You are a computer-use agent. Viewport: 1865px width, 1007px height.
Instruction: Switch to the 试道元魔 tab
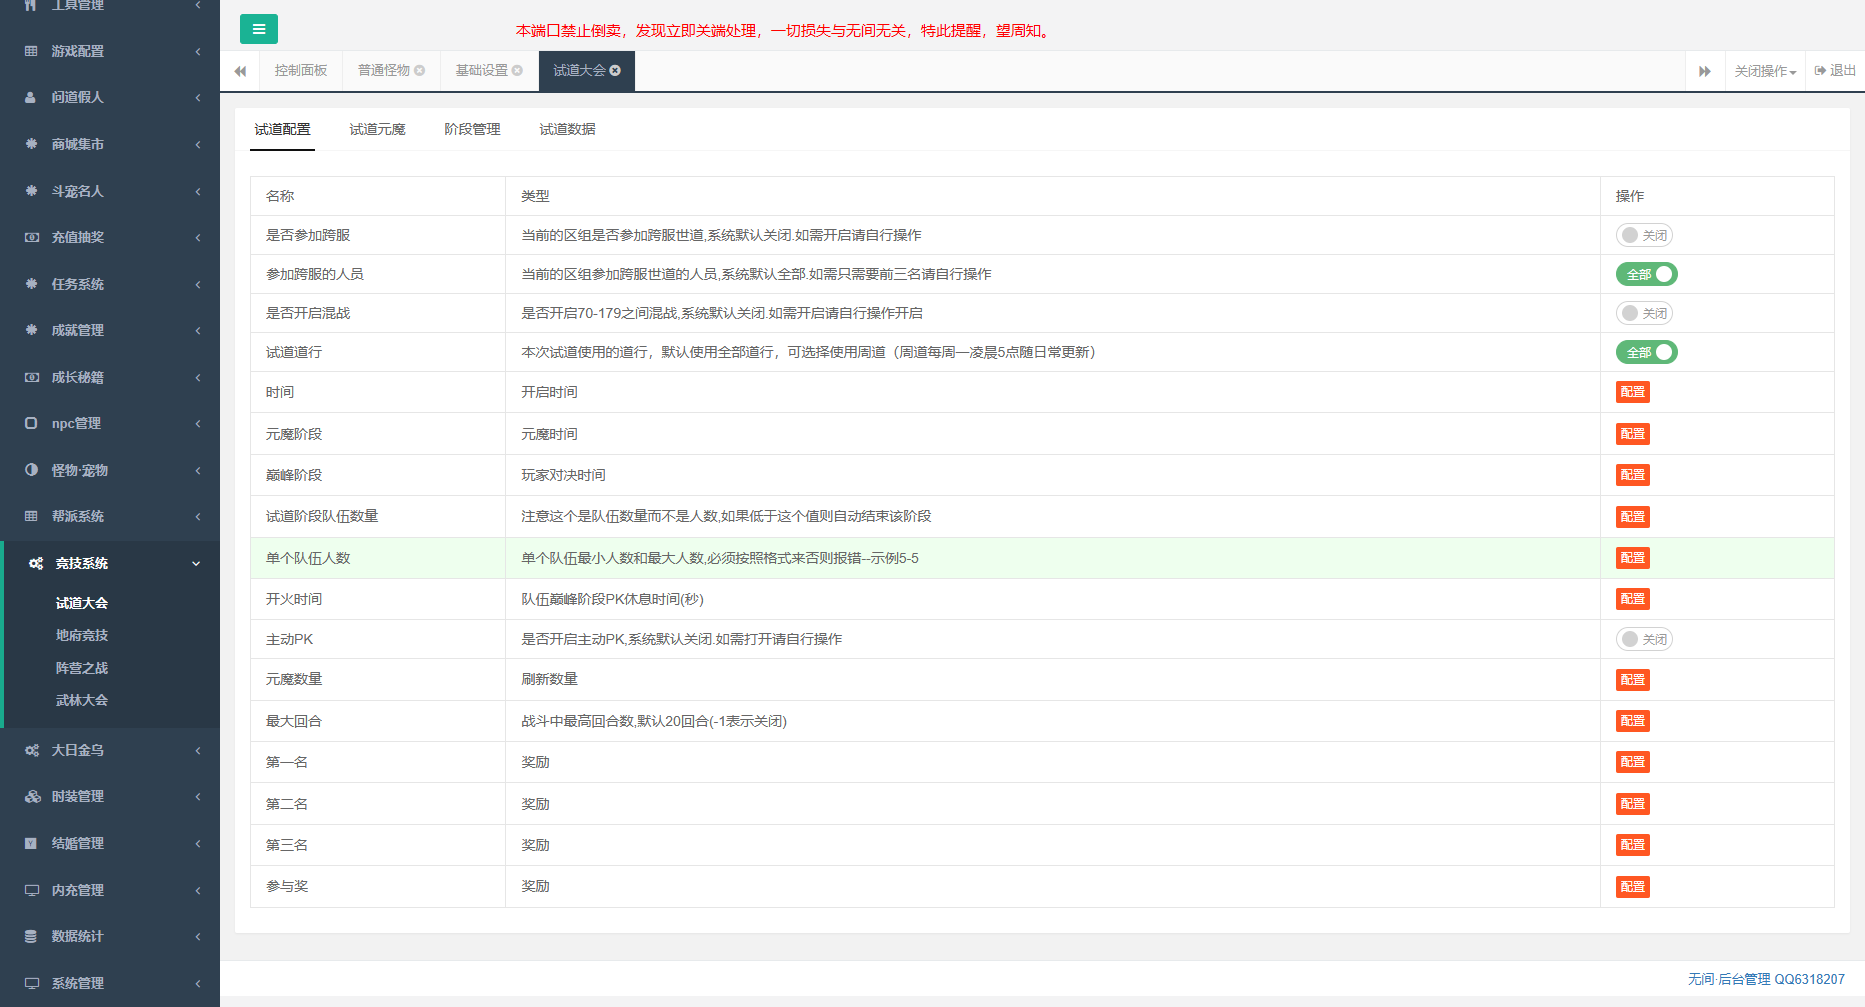tap(377, 129)
